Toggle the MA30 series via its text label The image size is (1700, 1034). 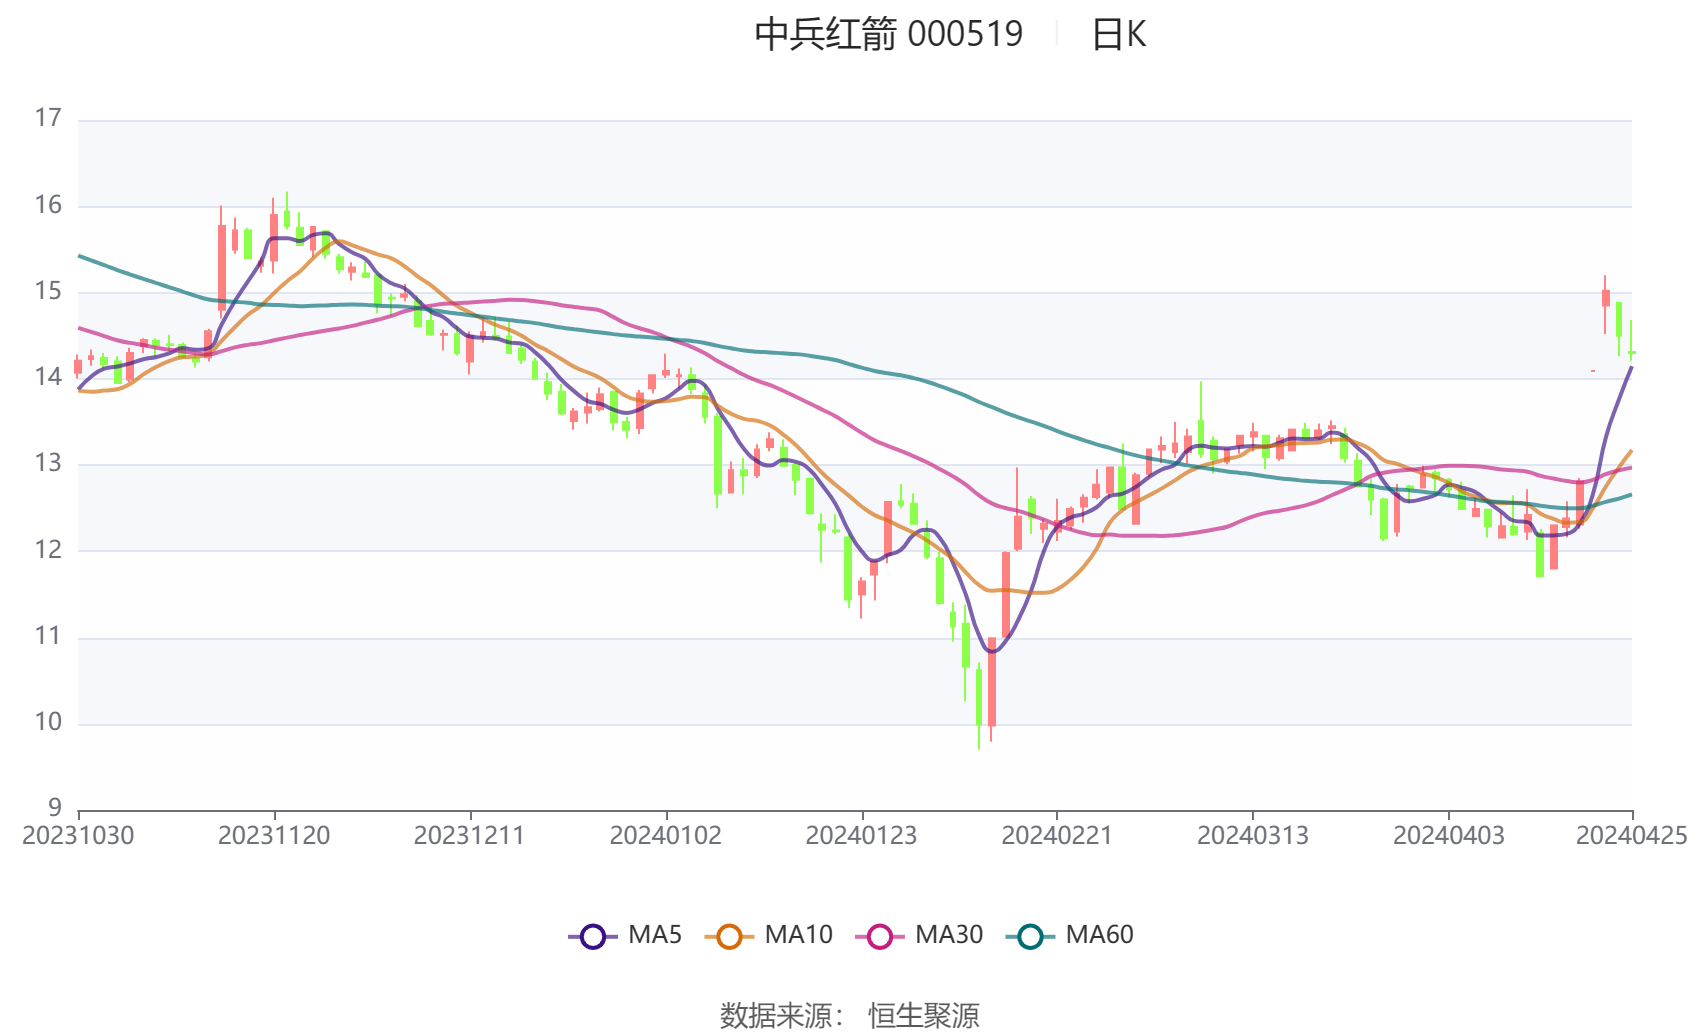(x=949, y=935)
